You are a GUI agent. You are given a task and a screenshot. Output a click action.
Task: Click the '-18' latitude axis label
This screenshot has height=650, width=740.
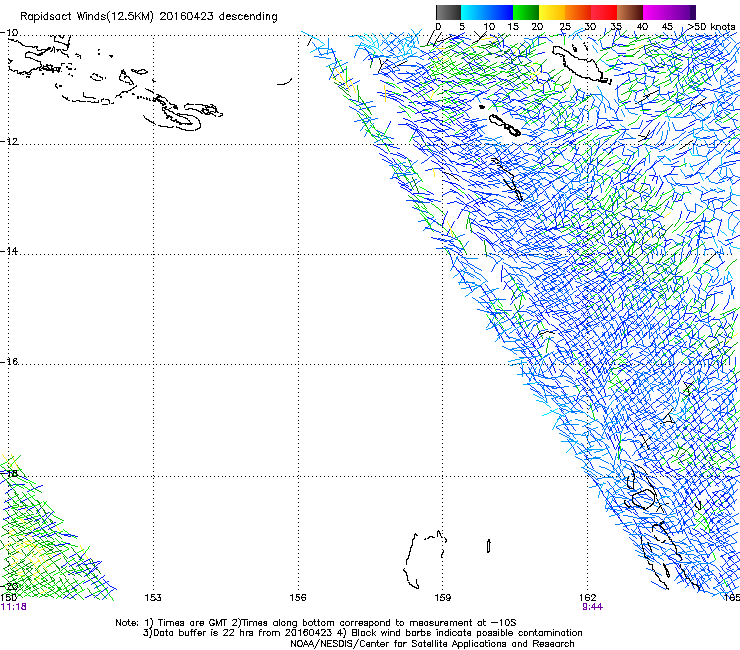[x=9, y=473]
